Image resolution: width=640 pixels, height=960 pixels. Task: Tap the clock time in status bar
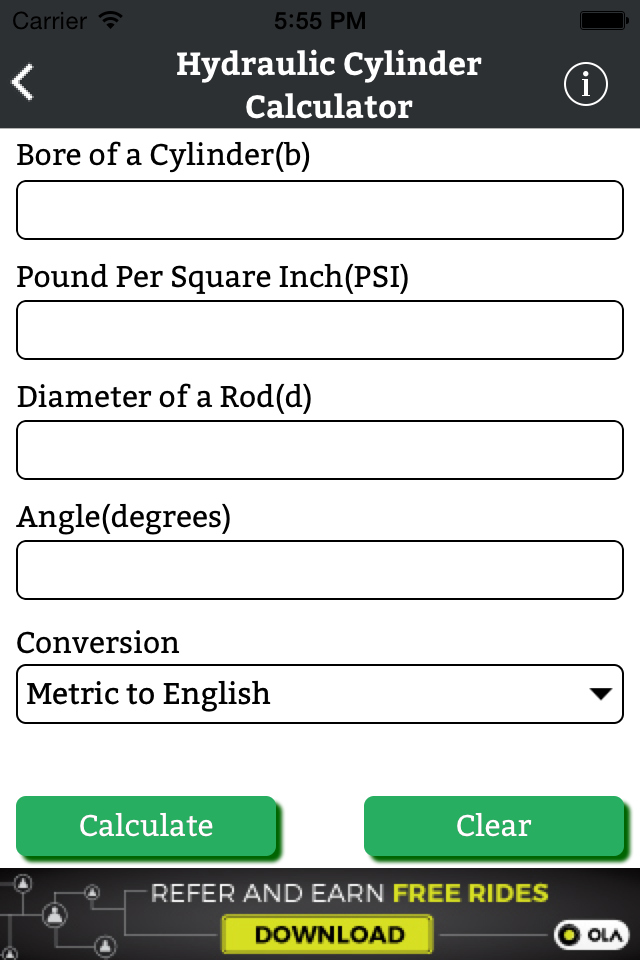pyautogui.click(x=320, y=21)
